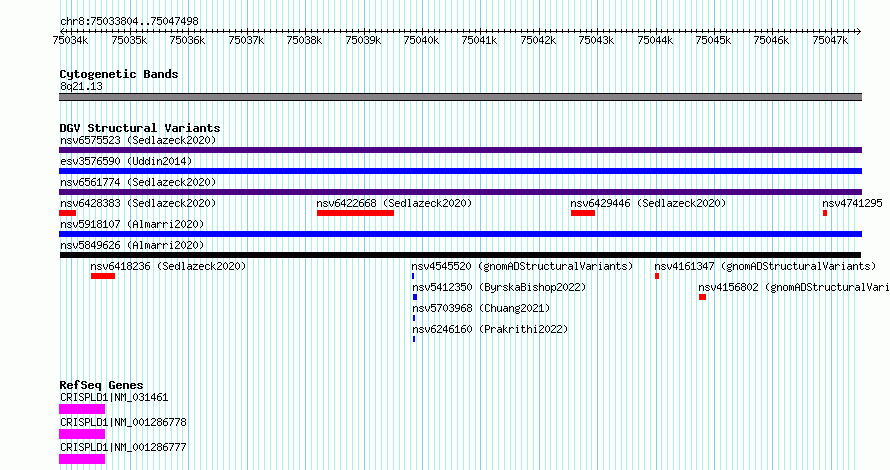Open the CRISPLD1|NM_001286777 gene label
This screenshot has height=470, width=890.
tap(123, 447)
